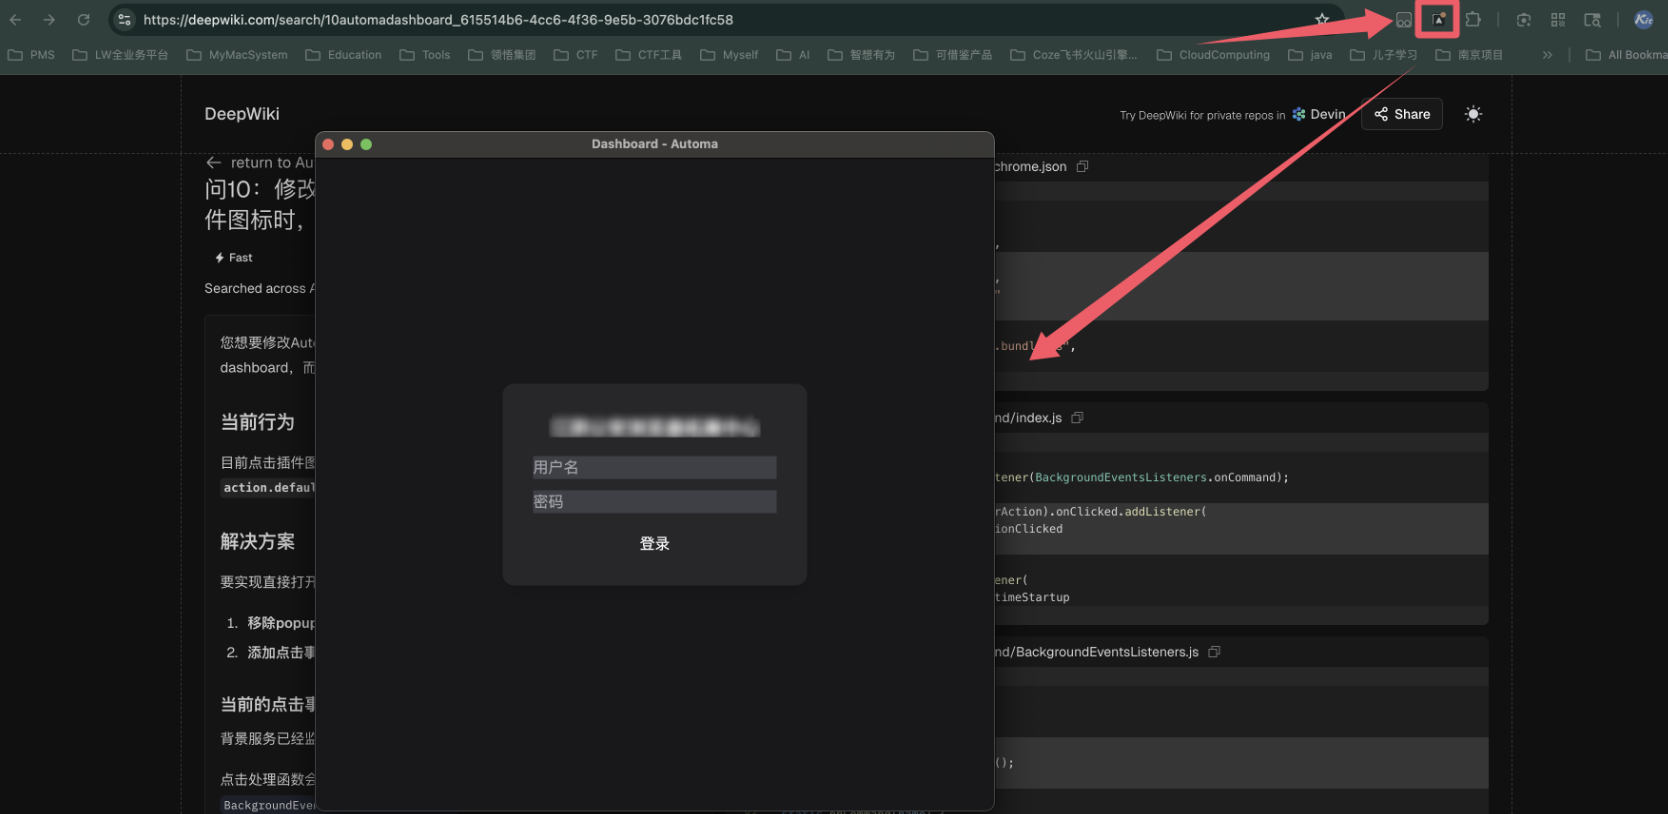Click the Devin logo icon
The image size is (1668, 814).
click(x=1299, y=114)
